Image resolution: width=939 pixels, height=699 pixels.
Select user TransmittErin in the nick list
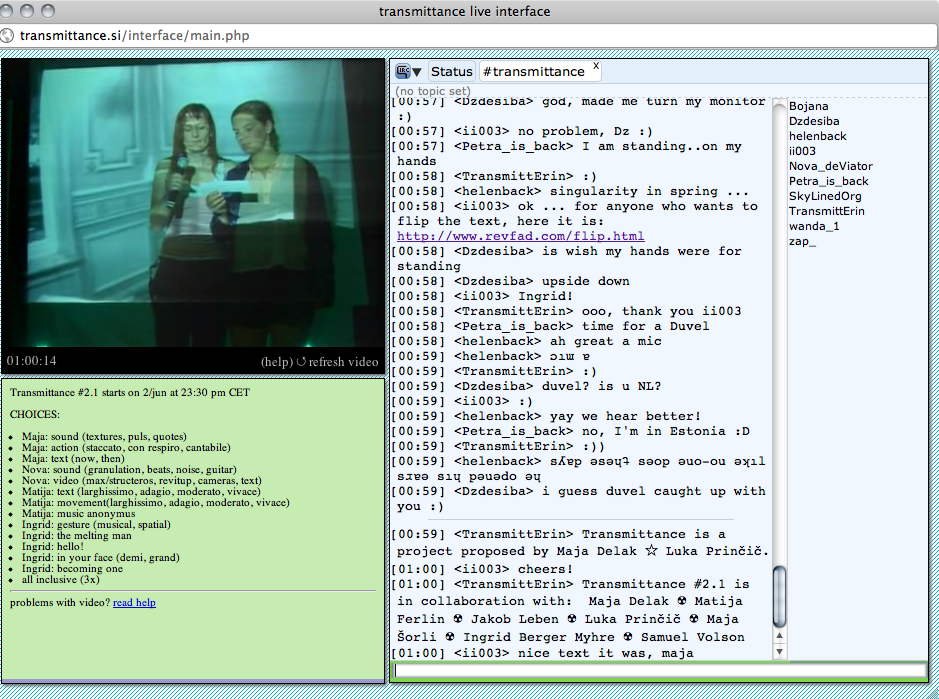(826, 211)
